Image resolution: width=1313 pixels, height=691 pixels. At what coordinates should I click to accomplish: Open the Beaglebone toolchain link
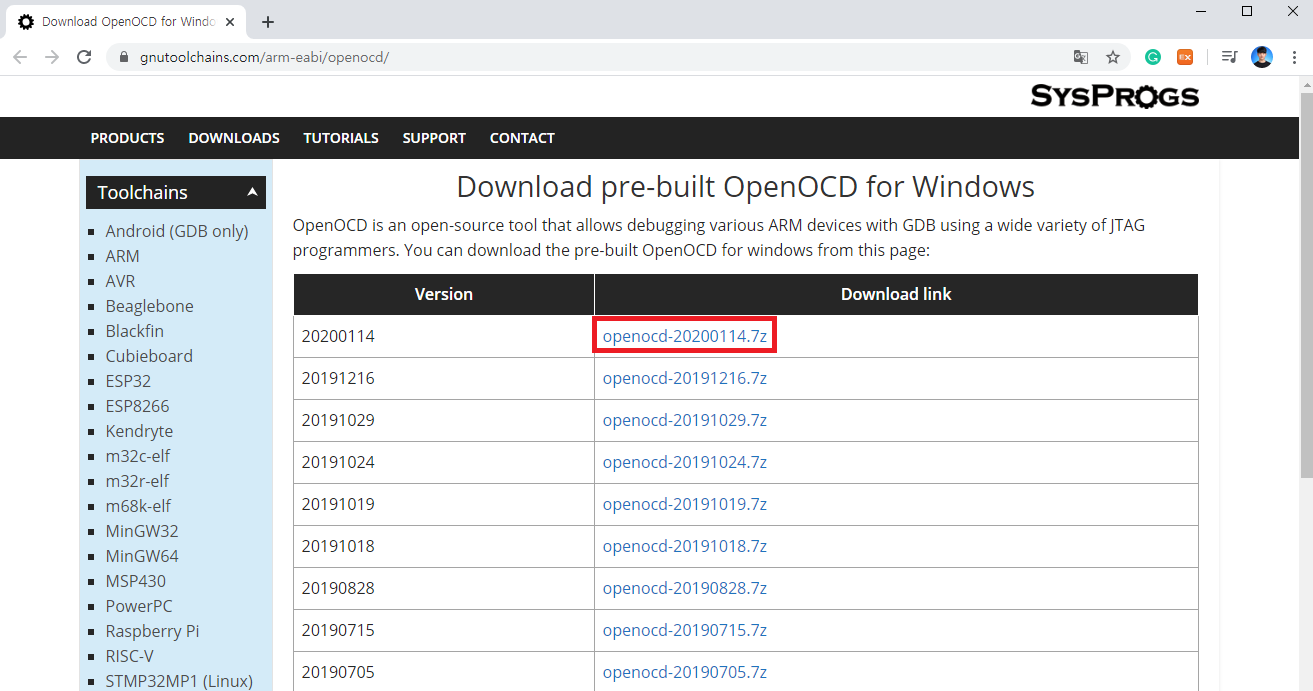pos(150,306)
